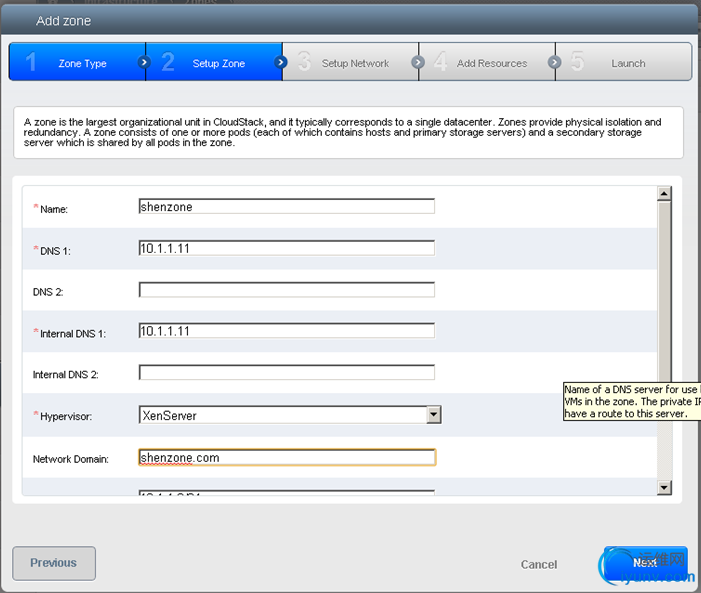Focus the DNS 1 input field
The image size is (701, 593).
coord(287,248)
